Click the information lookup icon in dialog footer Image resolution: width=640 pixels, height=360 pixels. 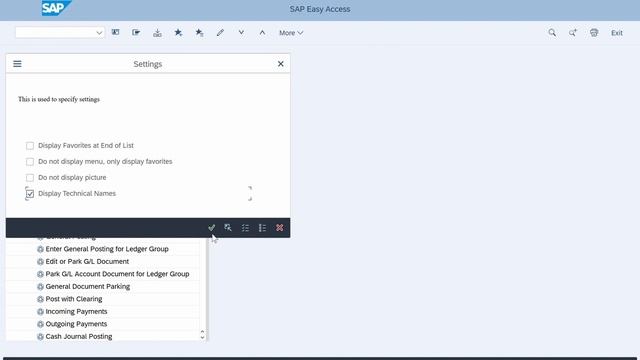(x=228, y=228)
